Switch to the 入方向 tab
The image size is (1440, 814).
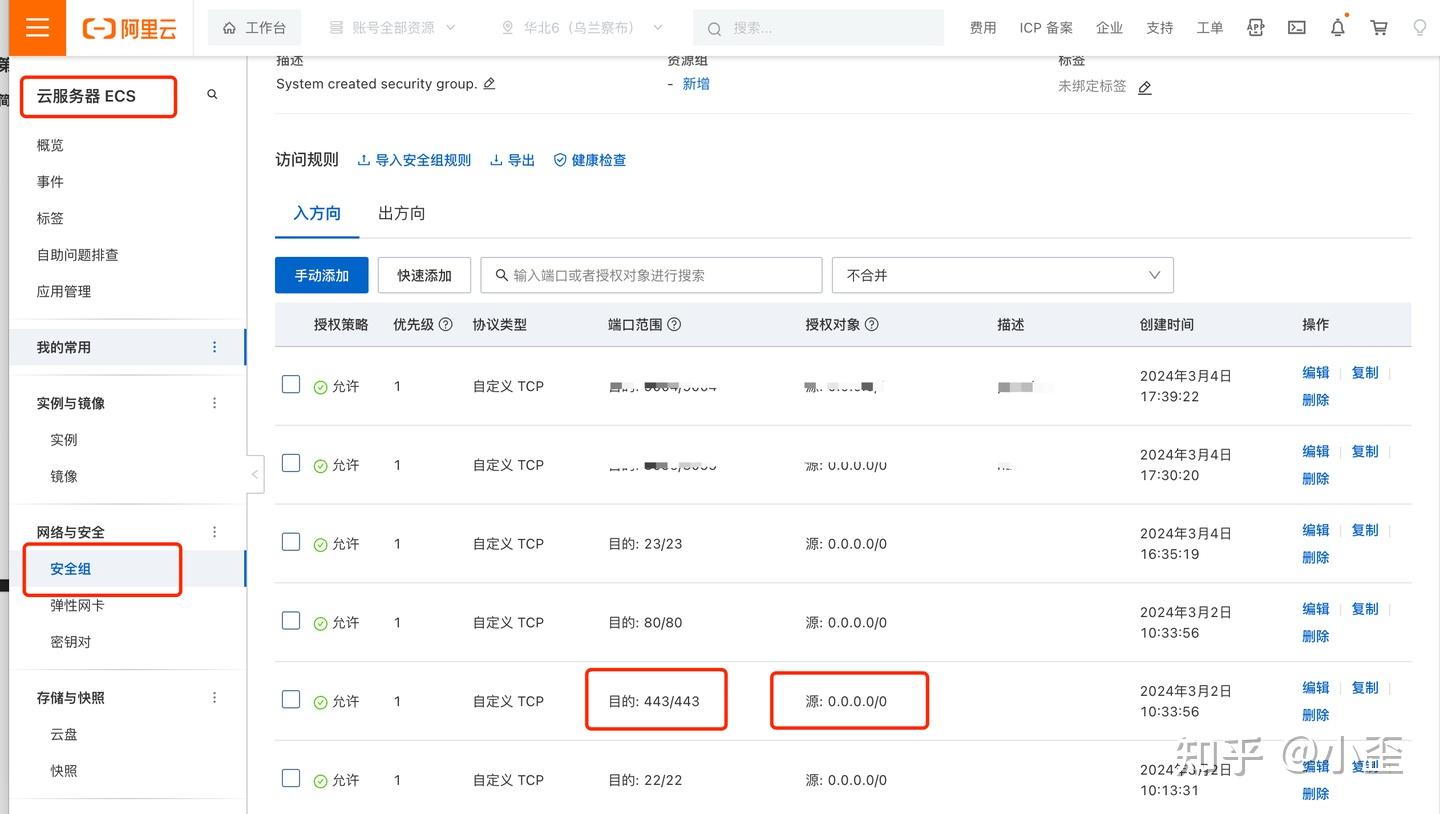click(x=317, y=213)
